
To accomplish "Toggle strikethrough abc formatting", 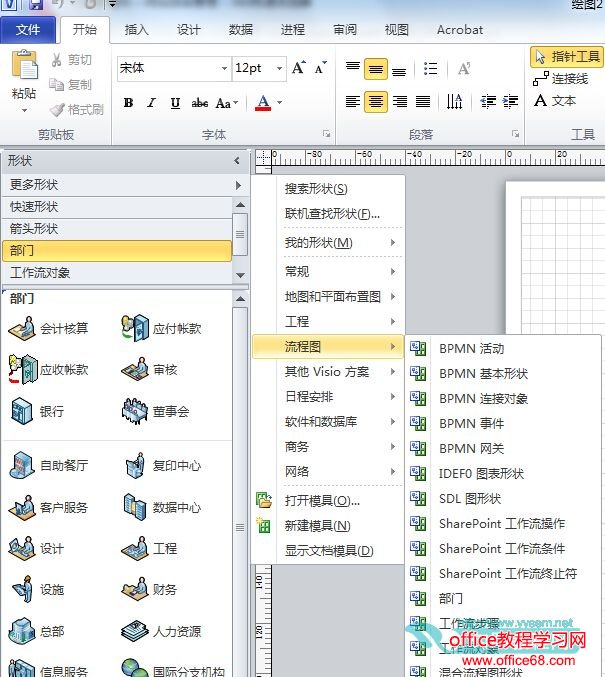I will coord(200,103).
